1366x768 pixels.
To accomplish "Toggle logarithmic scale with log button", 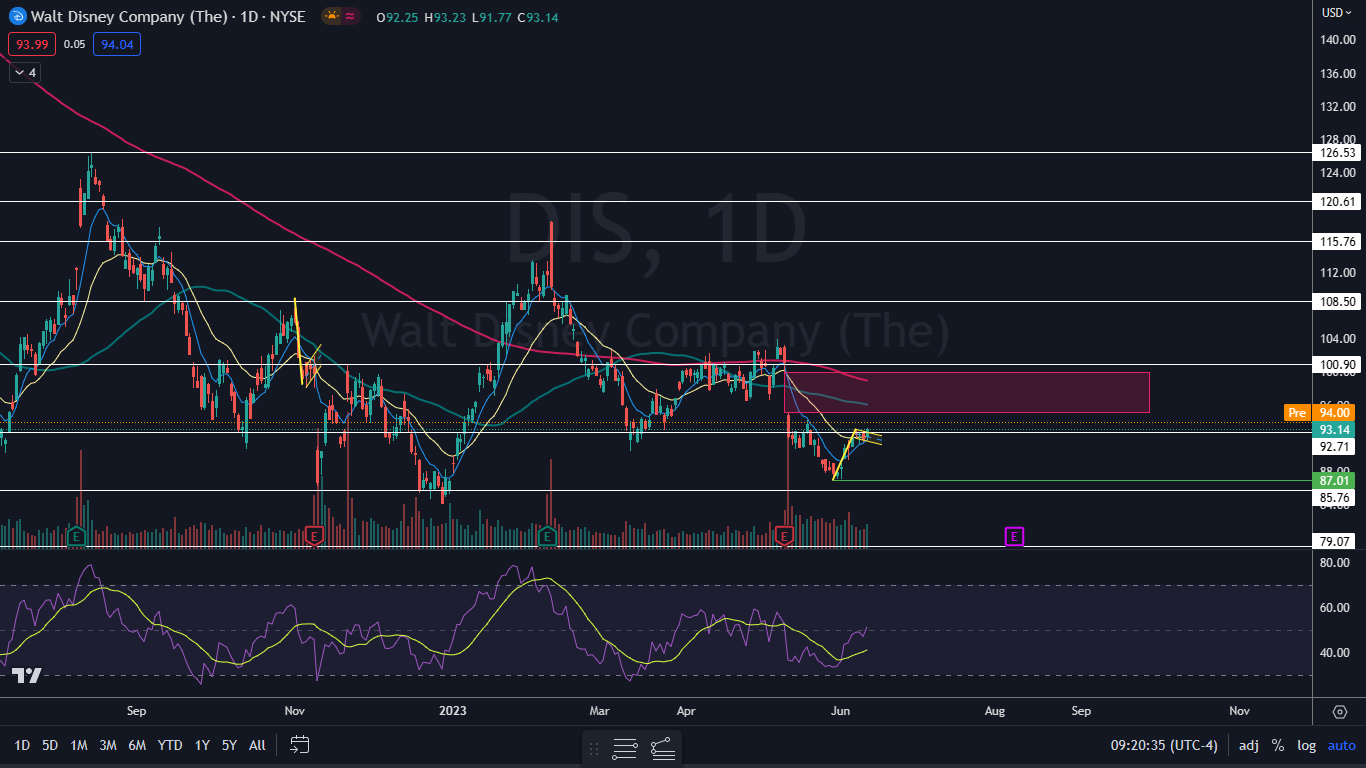I will [1306, 745].
